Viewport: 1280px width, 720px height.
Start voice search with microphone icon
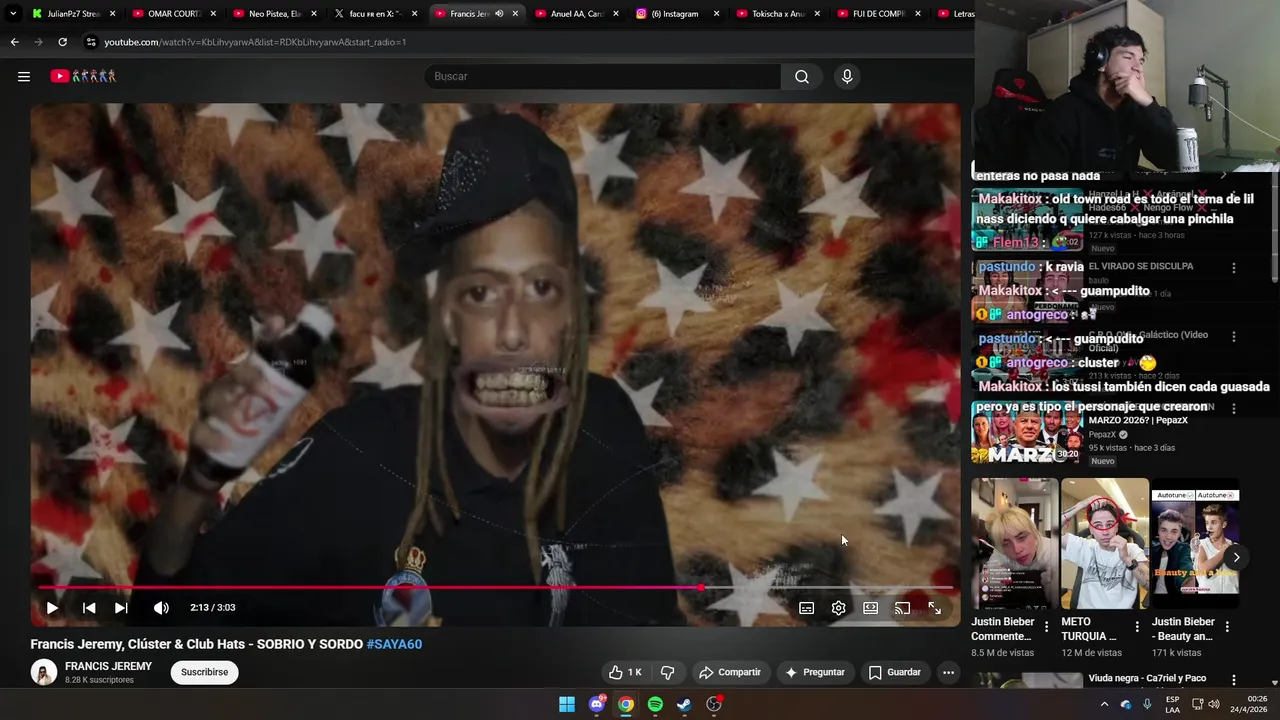tap(847, 76)
